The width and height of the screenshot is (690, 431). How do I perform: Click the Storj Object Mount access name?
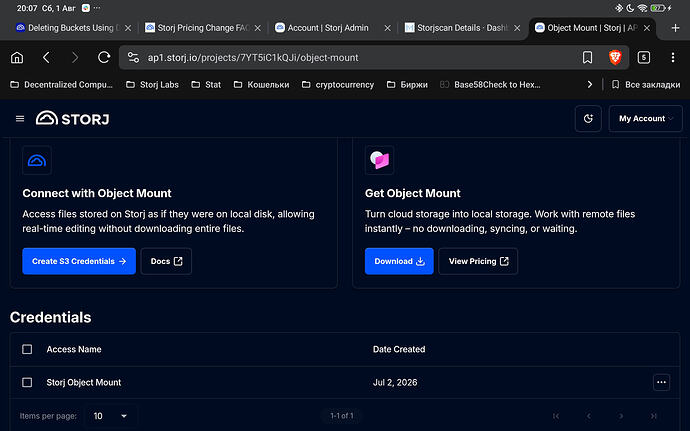click(x=84, y=382)
